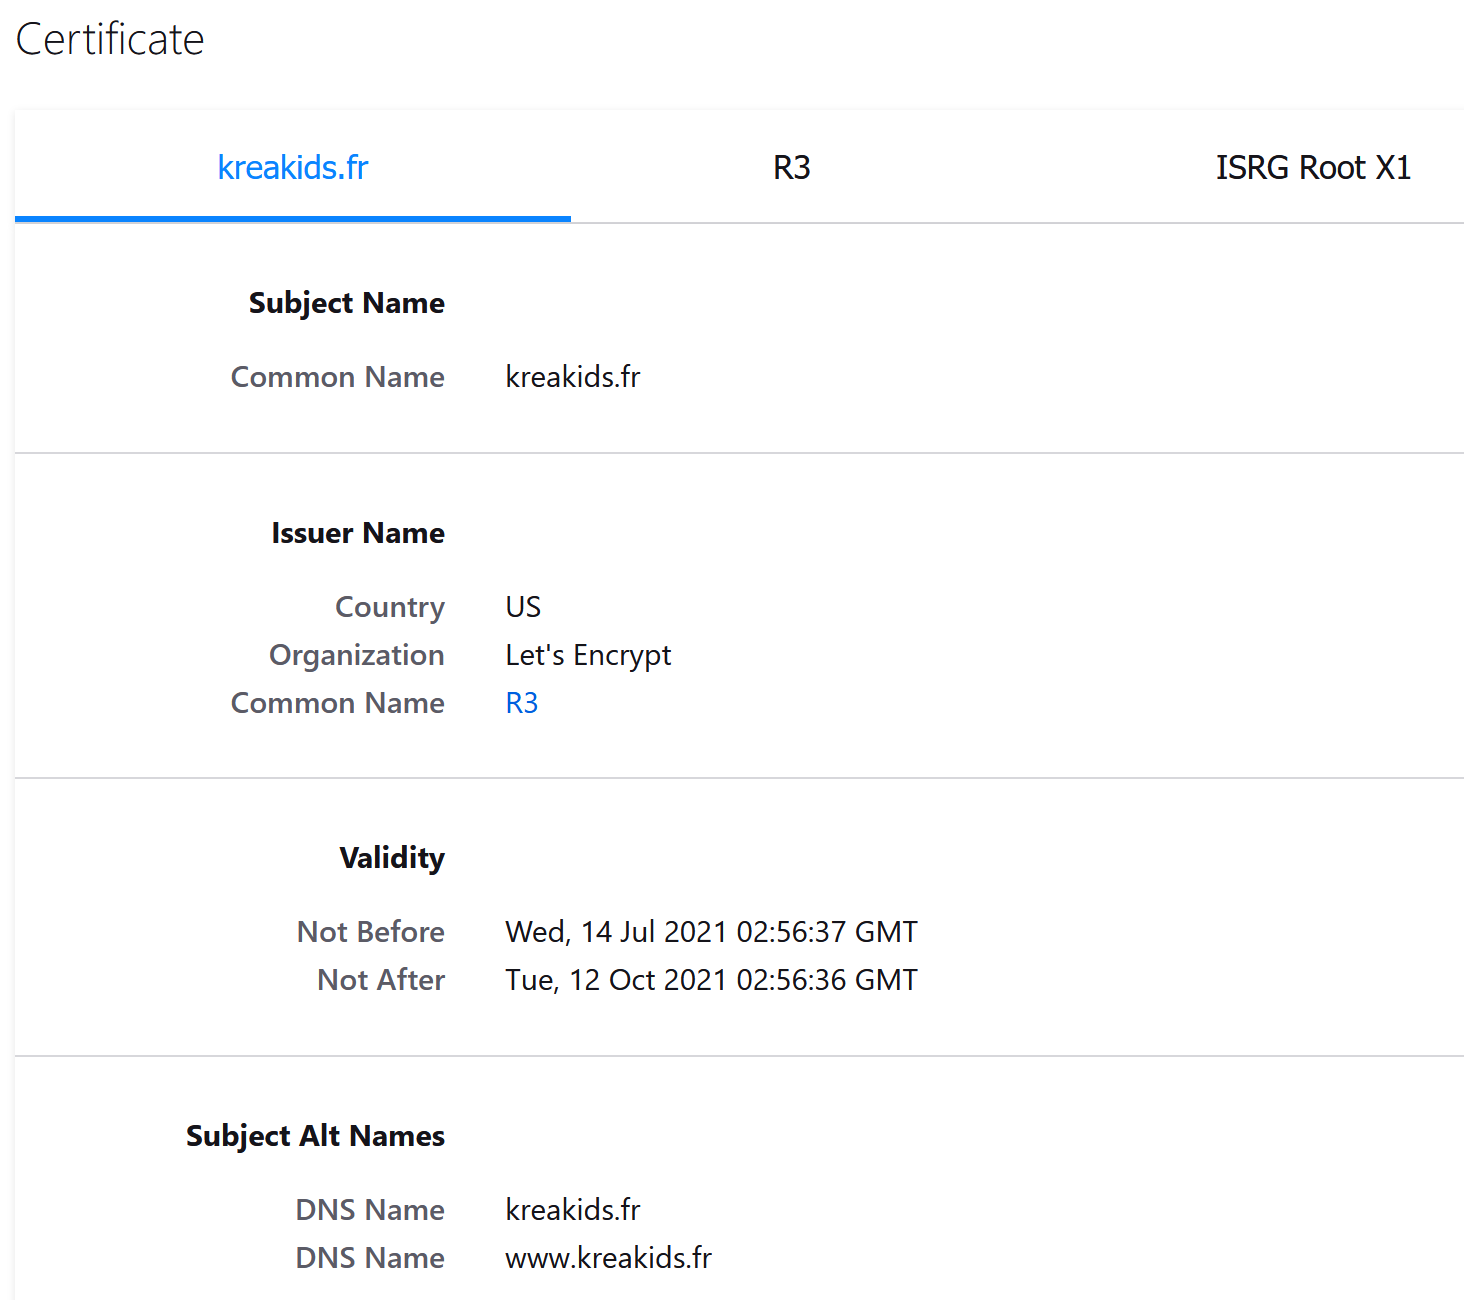The height and width of the screenshot is (1300, 1464).
Task: Click the 14 Jul 2021 Not Before date
Action: pyautogui.click(x=710, y=932)
